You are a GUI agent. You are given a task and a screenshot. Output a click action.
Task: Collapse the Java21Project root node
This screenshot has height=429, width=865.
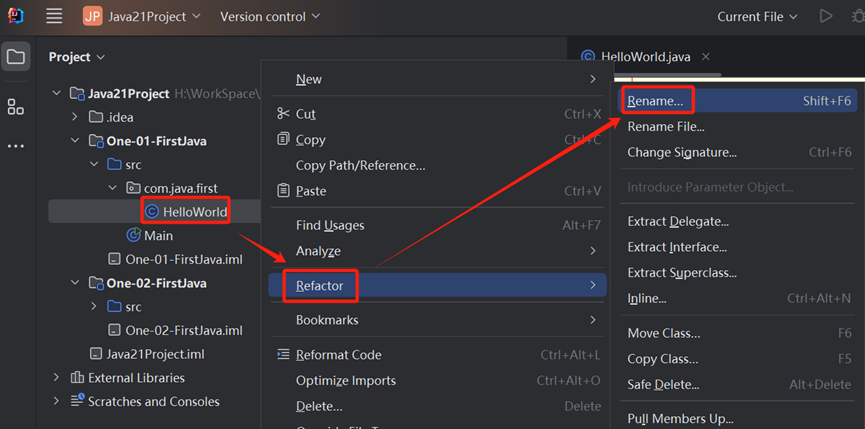(56, 93)
